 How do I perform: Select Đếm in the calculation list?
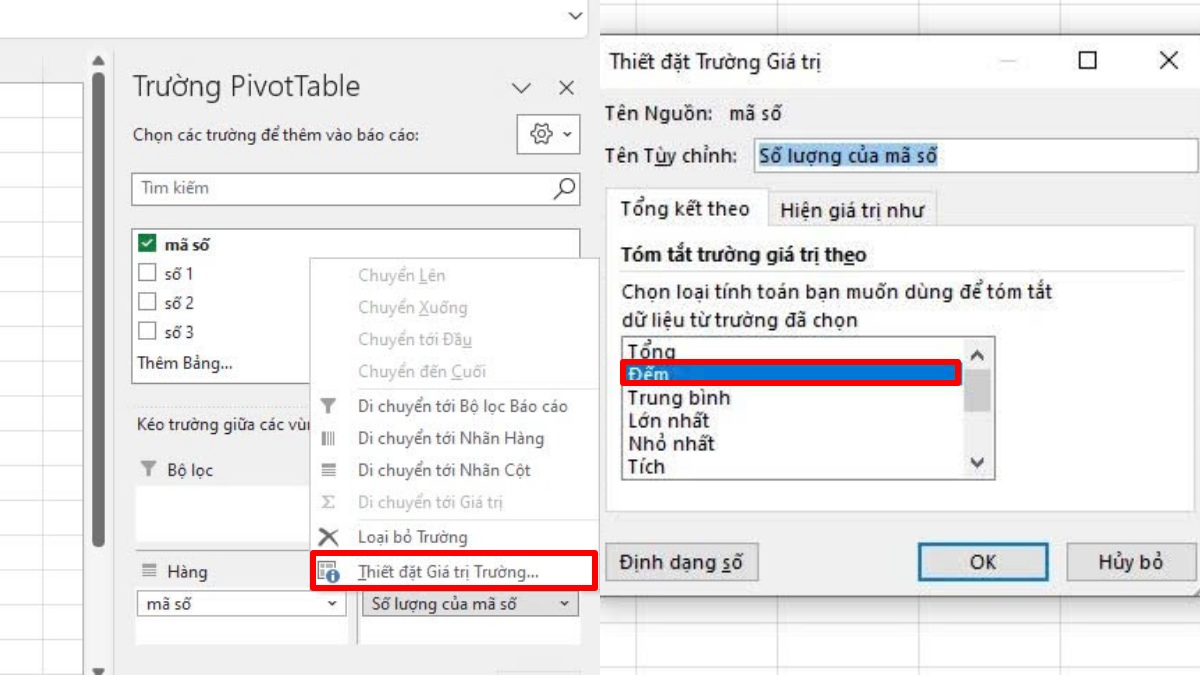click(792, 374)
